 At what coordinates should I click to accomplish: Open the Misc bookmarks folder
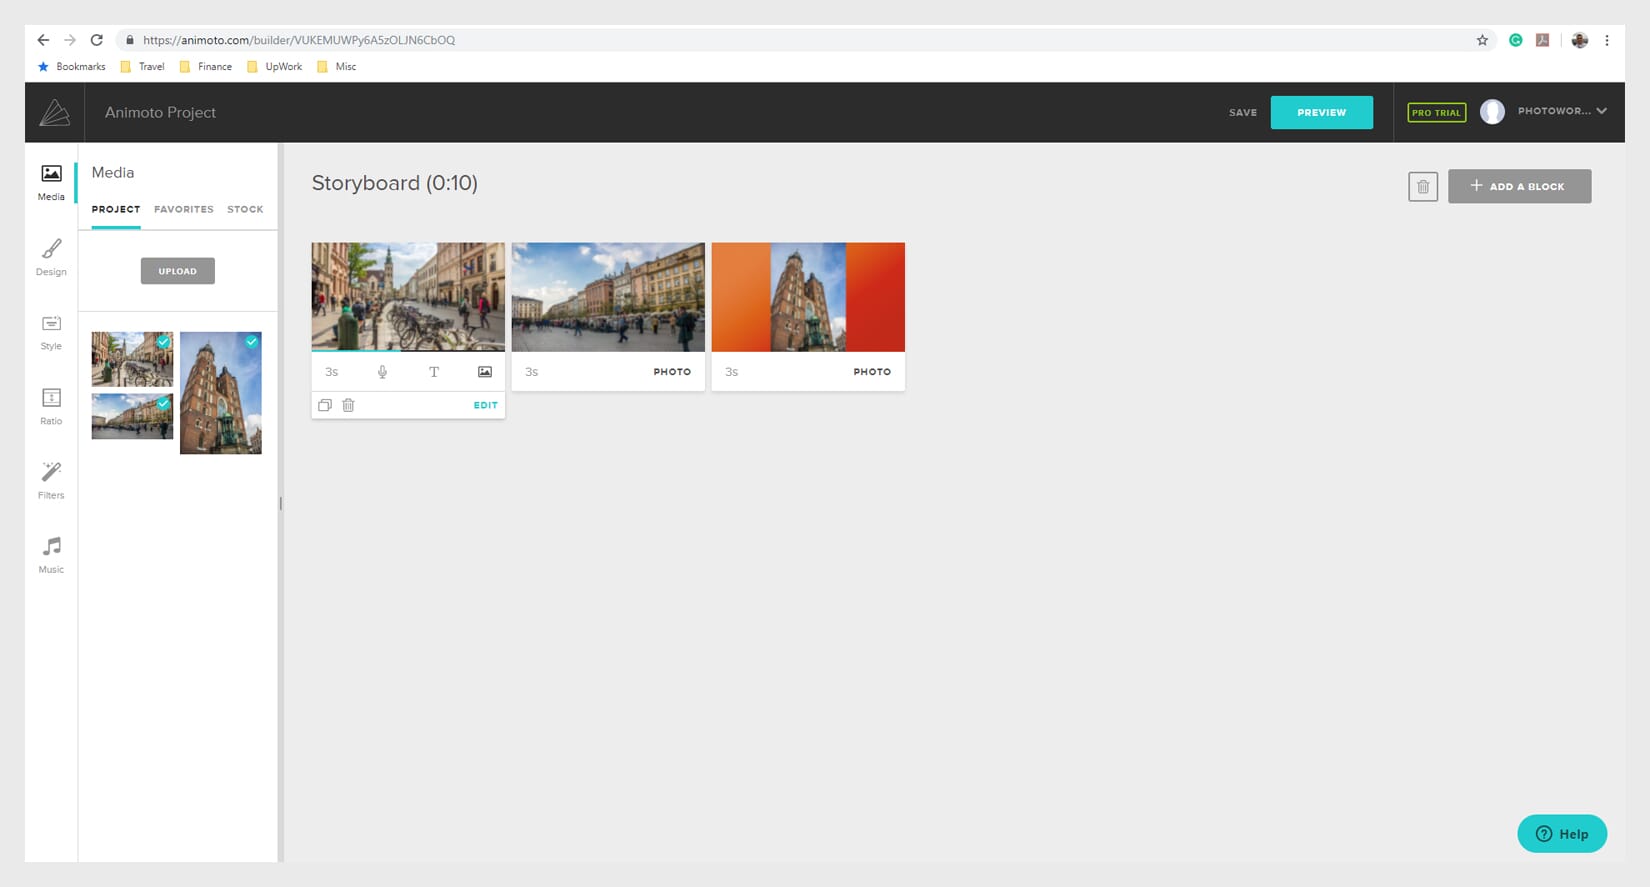coord(336,67)
